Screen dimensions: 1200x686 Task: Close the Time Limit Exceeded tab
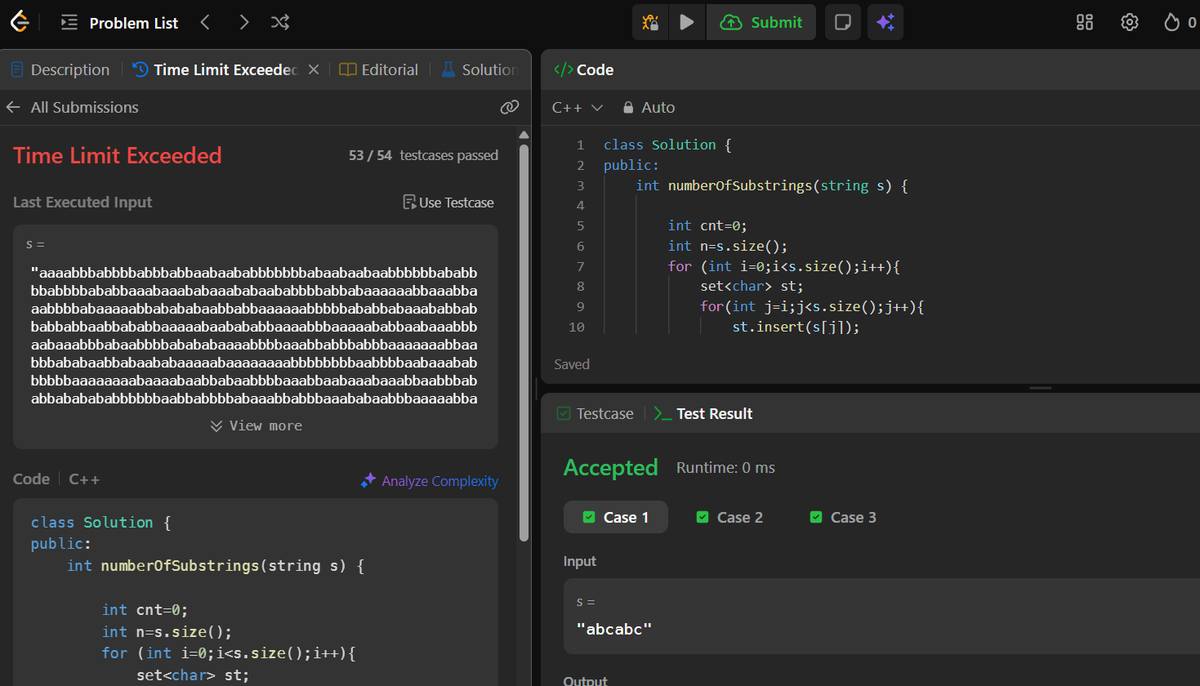(x=313, y=70)
